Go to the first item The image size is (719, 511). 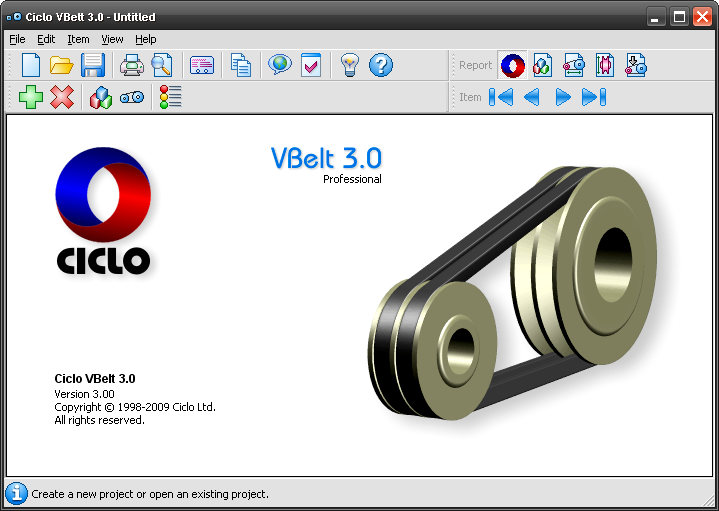point(501,98)
